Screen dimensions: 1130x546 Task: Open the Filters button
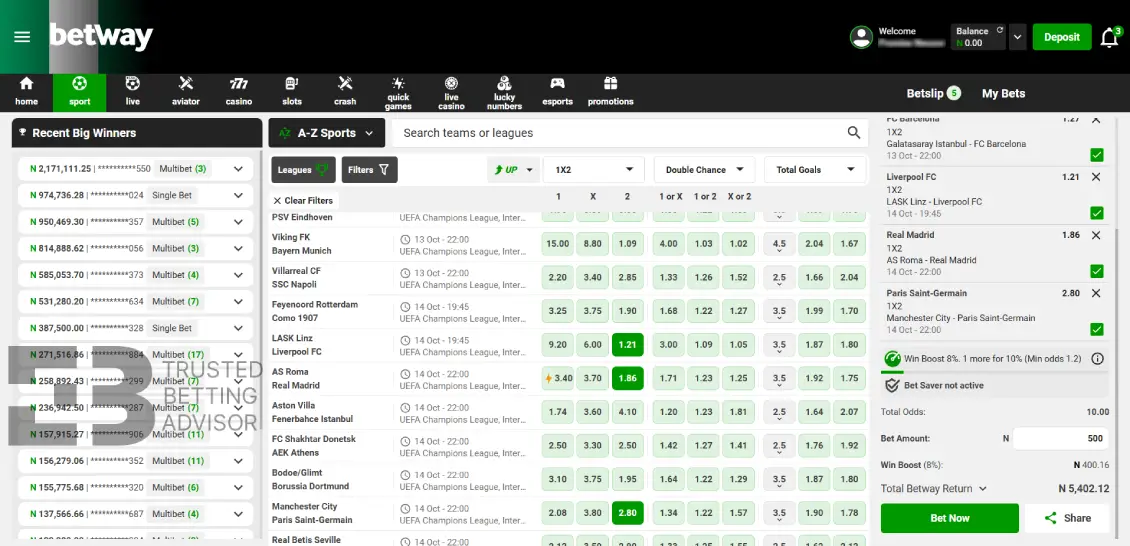(x=369, y=170)
